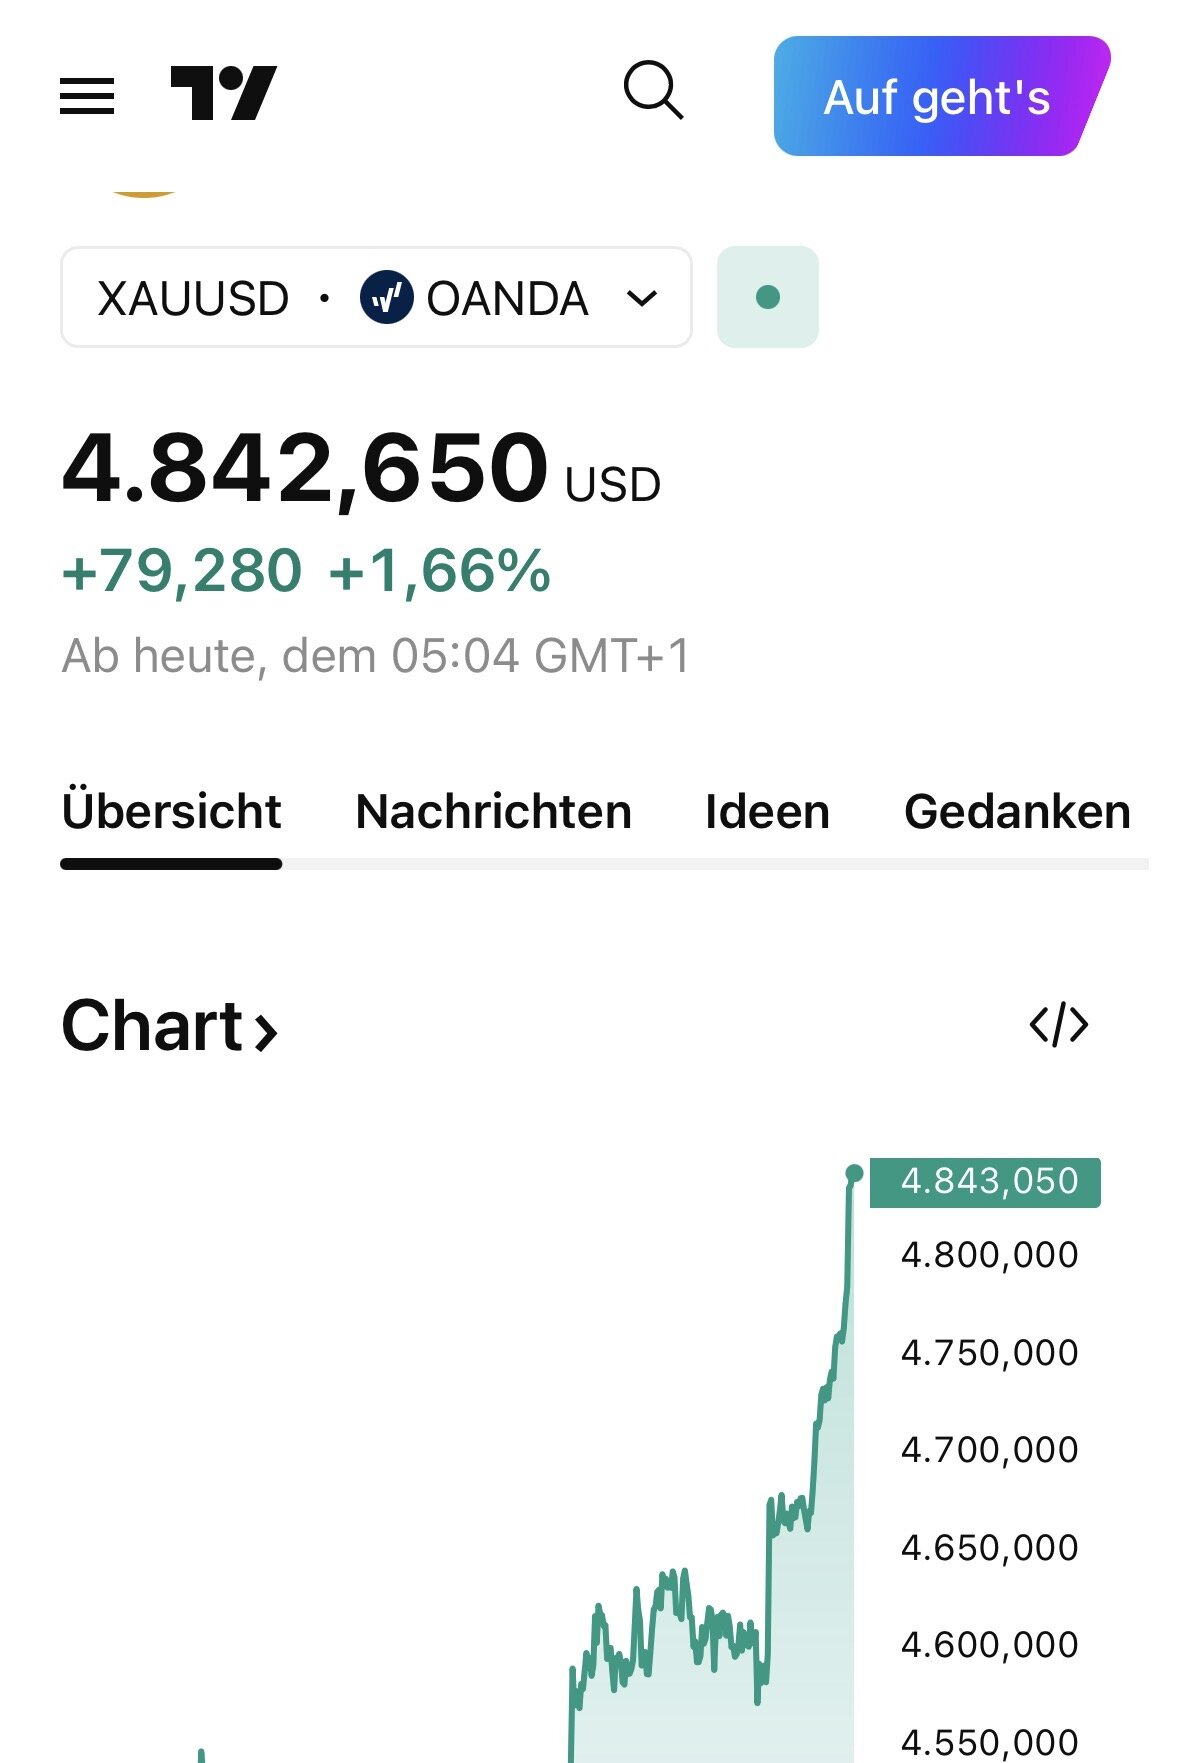The width and height of the screenshot is (1179, 1763).
Task: Expand the Chart section arrow
Action: click(265, 1031)
